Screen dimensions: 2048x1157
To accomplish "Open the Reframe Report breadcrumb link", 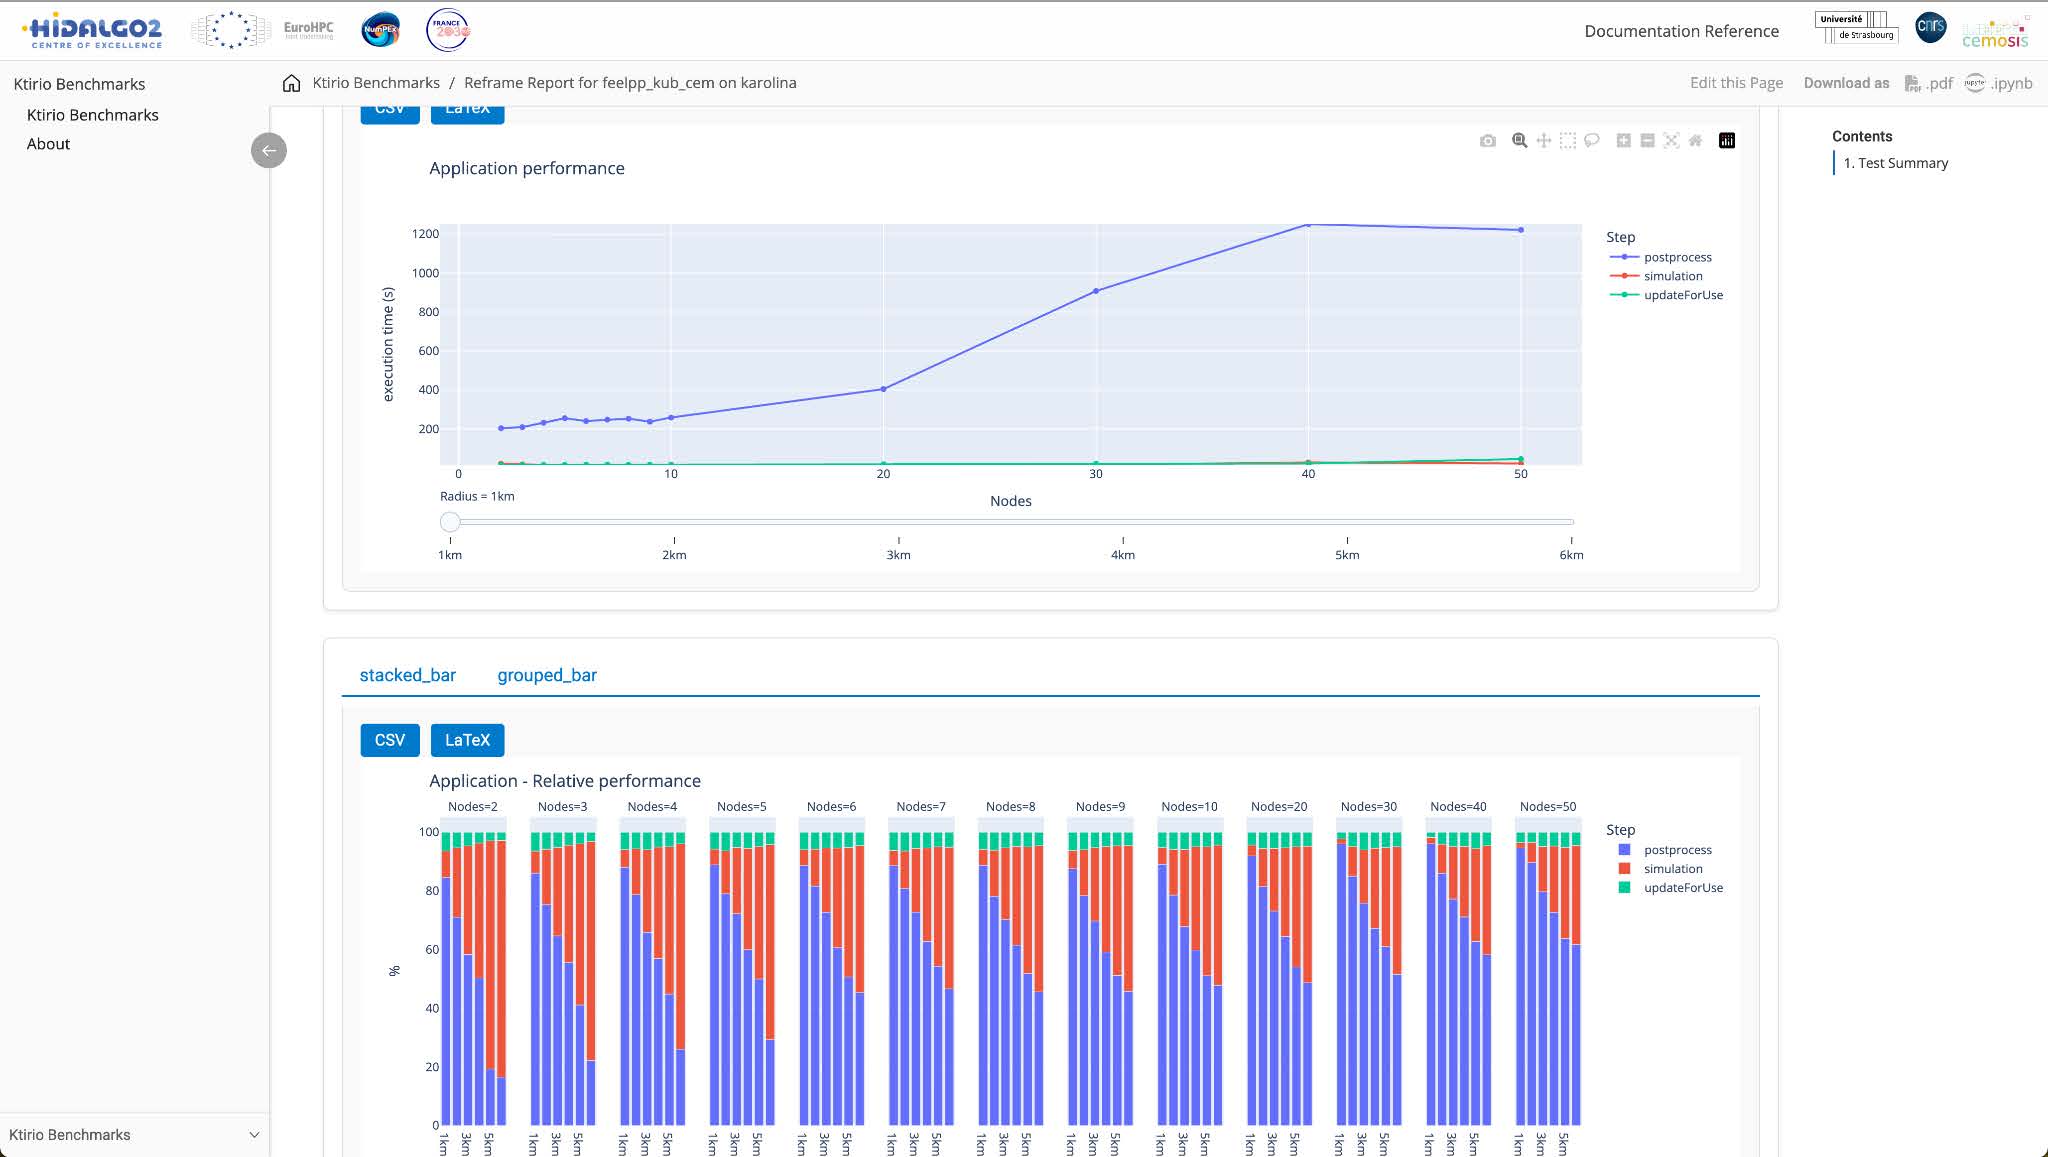I will pyautogui.click(x=631, y=82).
